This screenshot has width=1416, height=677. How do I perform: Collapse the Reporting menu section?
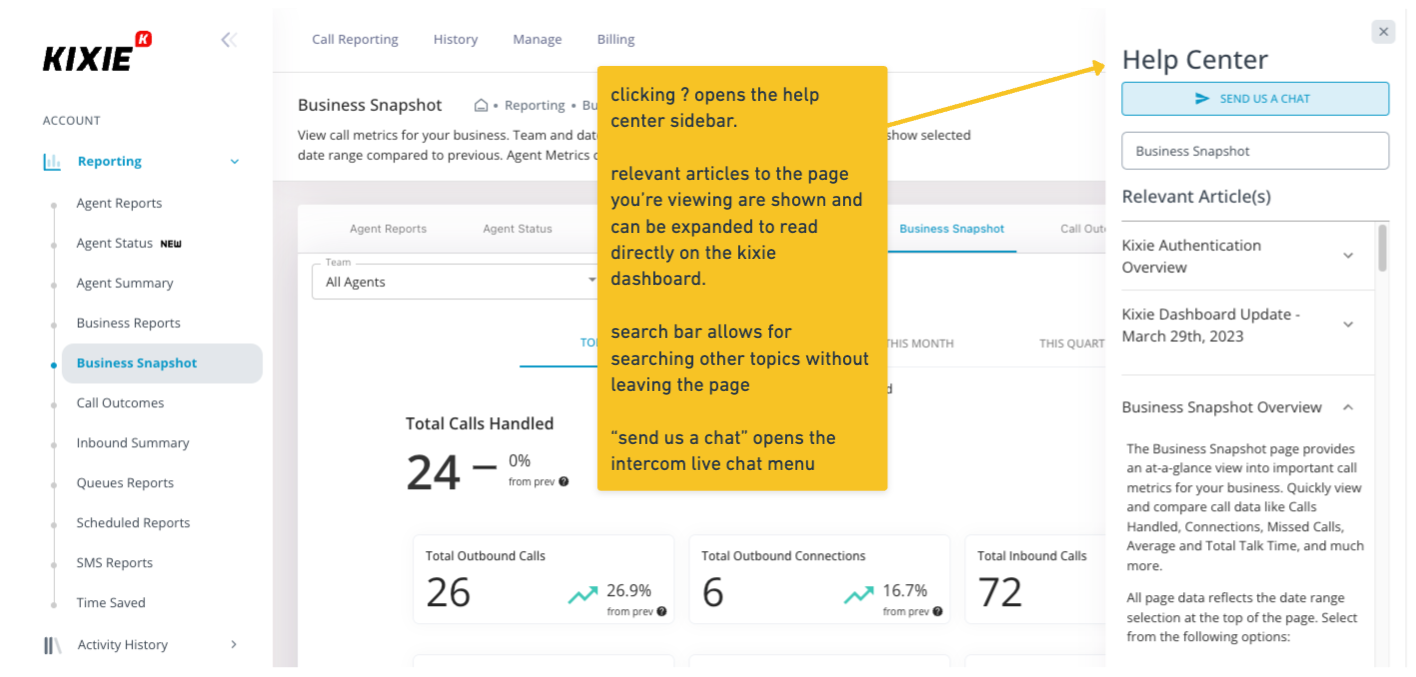[235, 162]
